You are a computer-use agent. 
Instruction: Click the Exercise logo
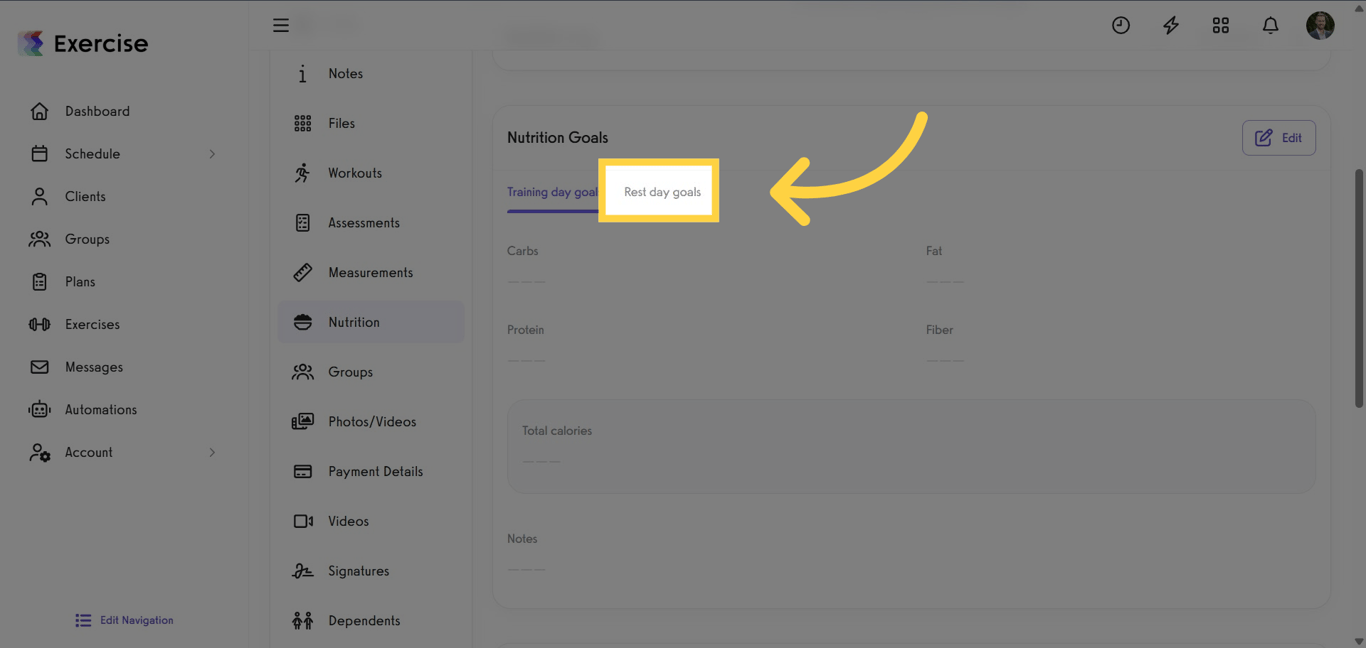point(83,43)
